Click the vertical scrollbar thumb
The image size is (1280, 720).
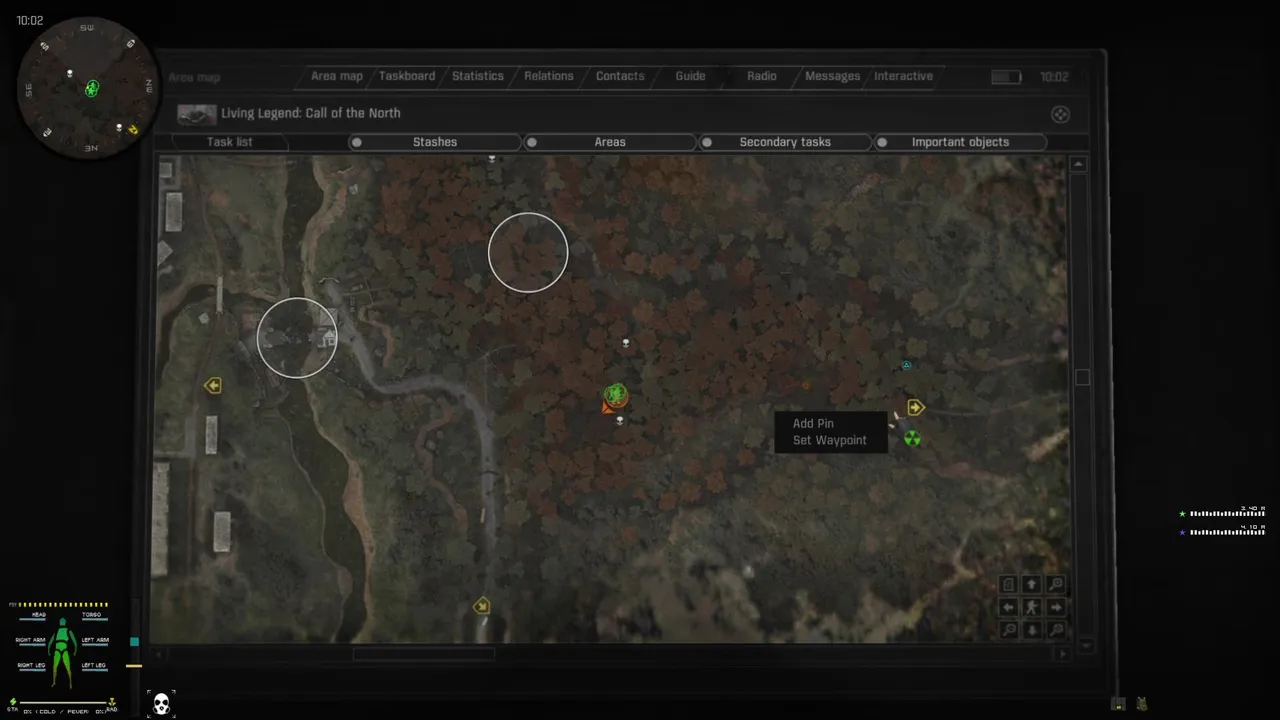(x=1082, y=377)
